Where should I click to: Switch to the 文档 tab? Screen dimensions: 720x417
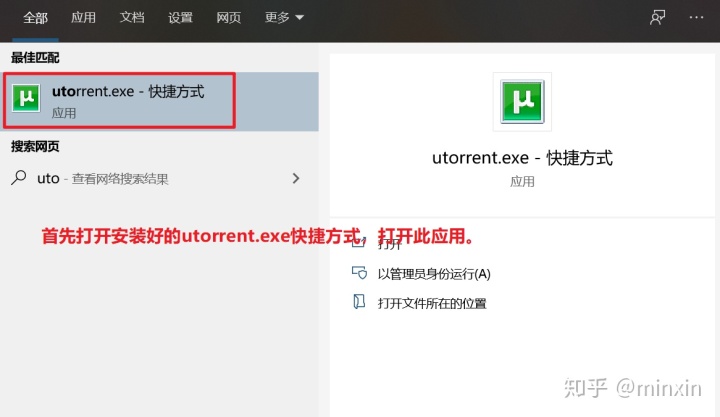(x=132, y=17)
